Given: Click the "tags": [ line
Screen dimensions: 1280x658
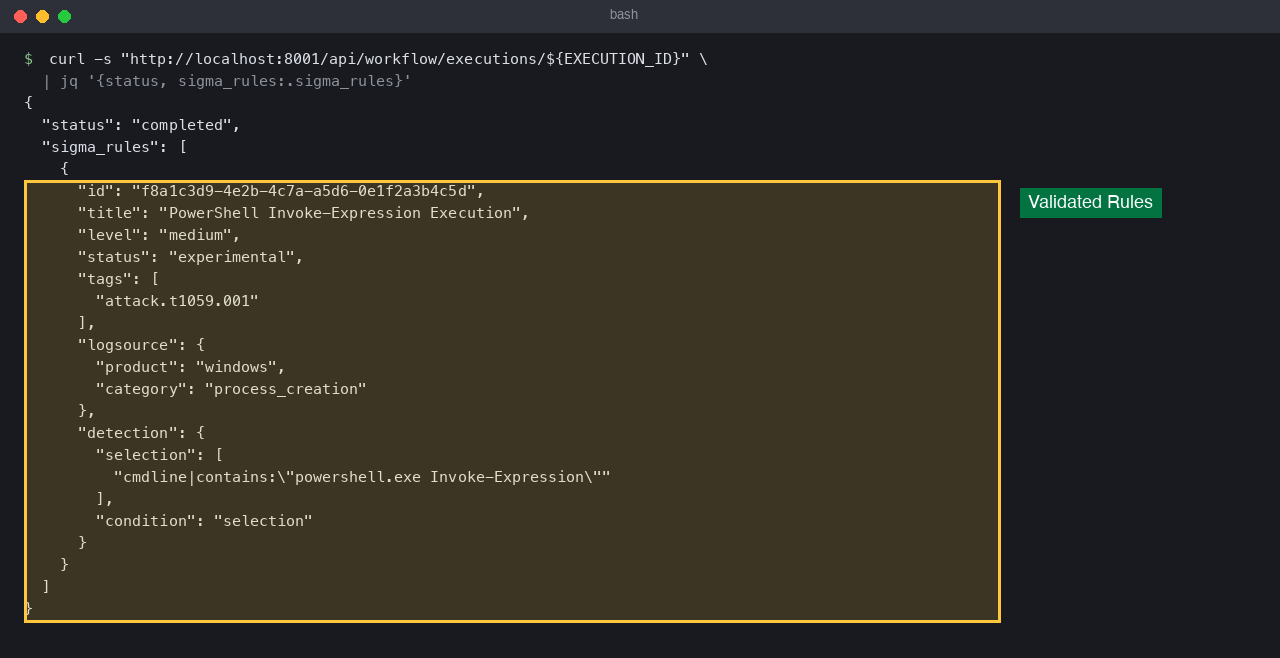Looking at the screenshot, I should click(x=118, y=279).
